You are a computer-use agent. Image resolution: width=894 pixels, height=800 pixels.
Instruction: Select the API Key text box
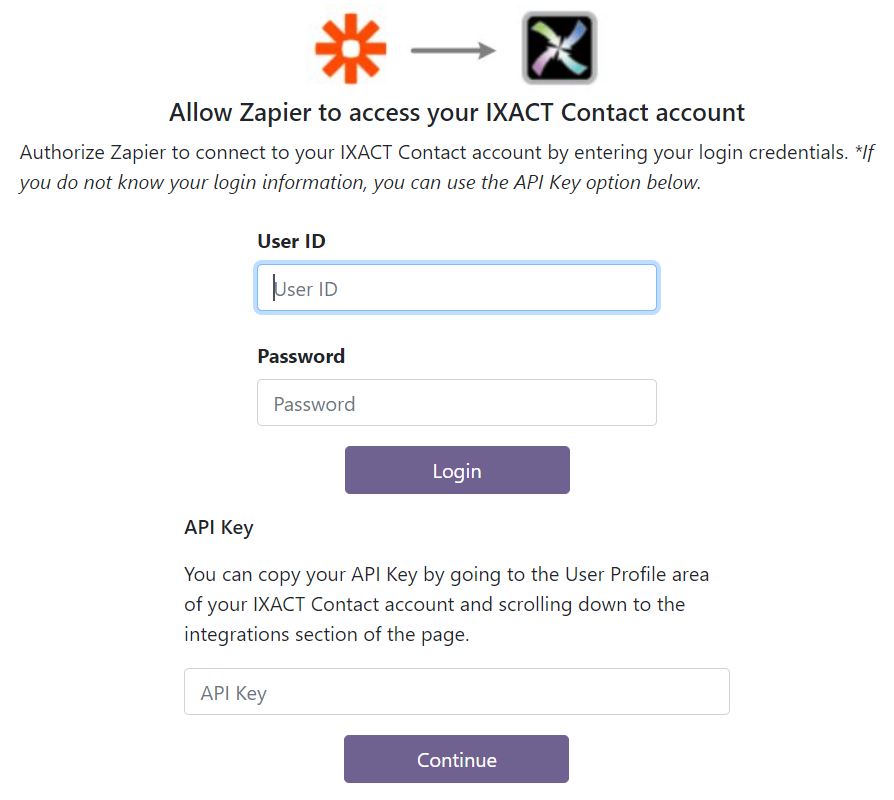[457, 692]
